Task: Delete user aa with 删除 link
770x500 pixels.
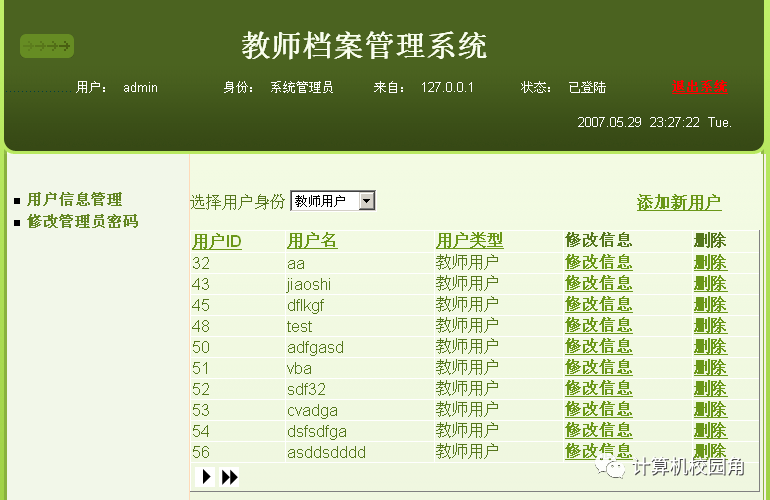Action: point(710,263)
